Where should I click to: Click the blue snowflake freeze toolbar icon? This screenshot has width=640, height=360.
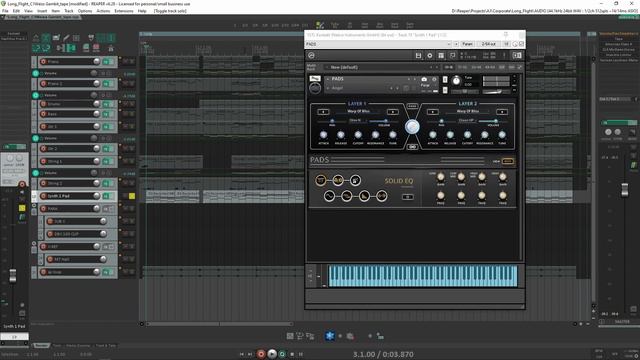point(329,336)
